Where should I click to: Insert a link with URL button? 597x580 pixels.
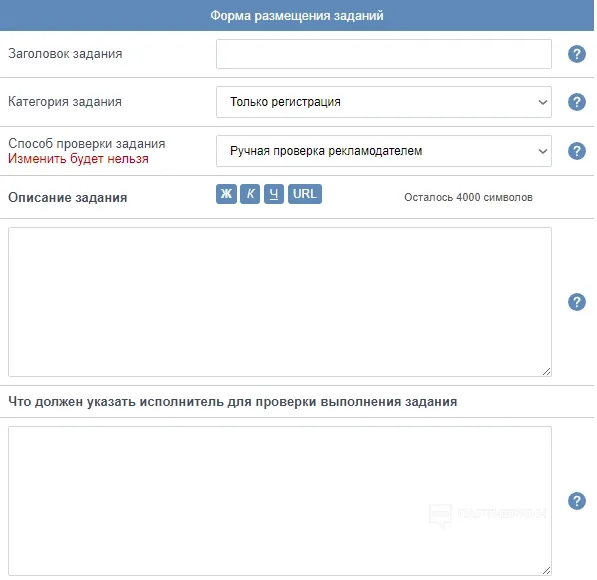tap(305, 194)
